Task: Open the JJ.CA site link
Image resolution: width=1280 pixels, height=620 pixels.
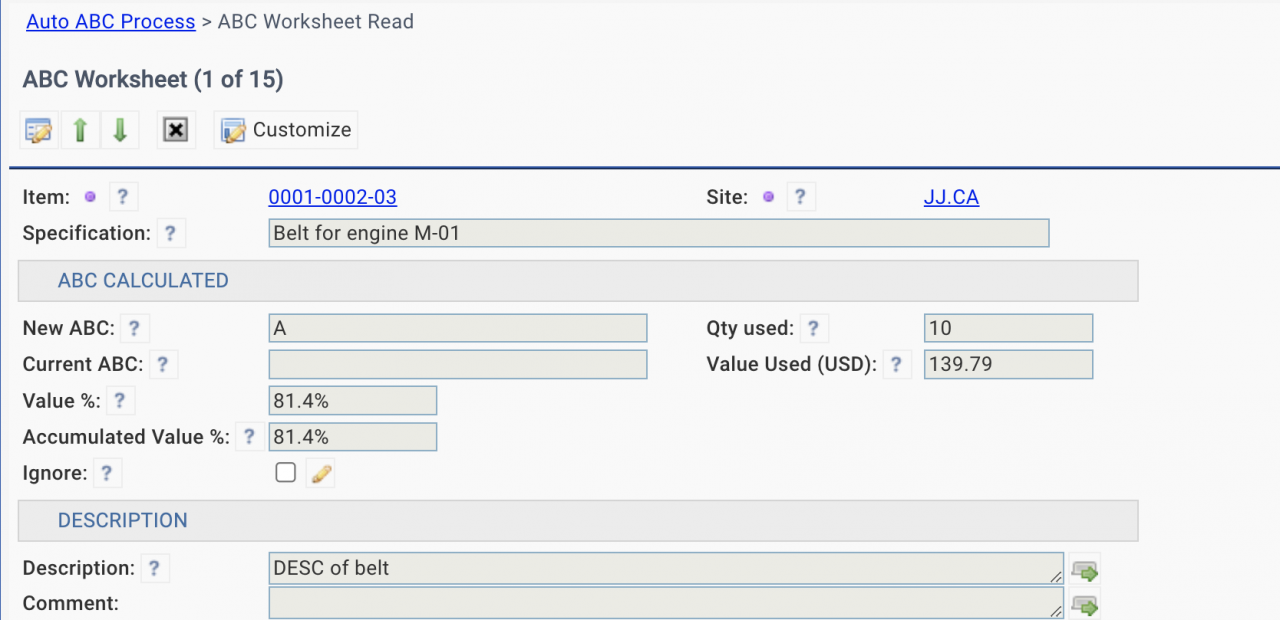Action: 951,197
